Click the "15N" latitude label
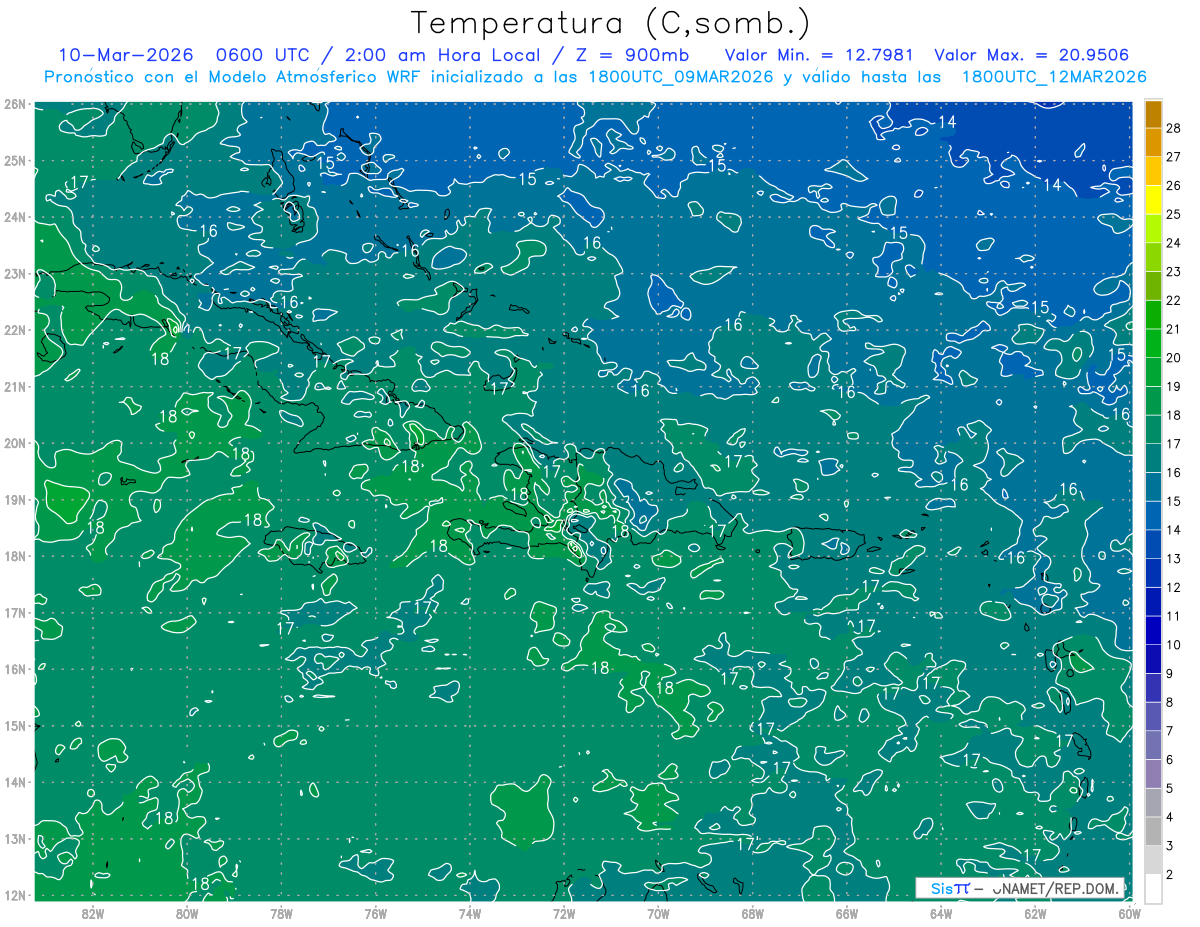1200x927 pixels. [14, 726]
